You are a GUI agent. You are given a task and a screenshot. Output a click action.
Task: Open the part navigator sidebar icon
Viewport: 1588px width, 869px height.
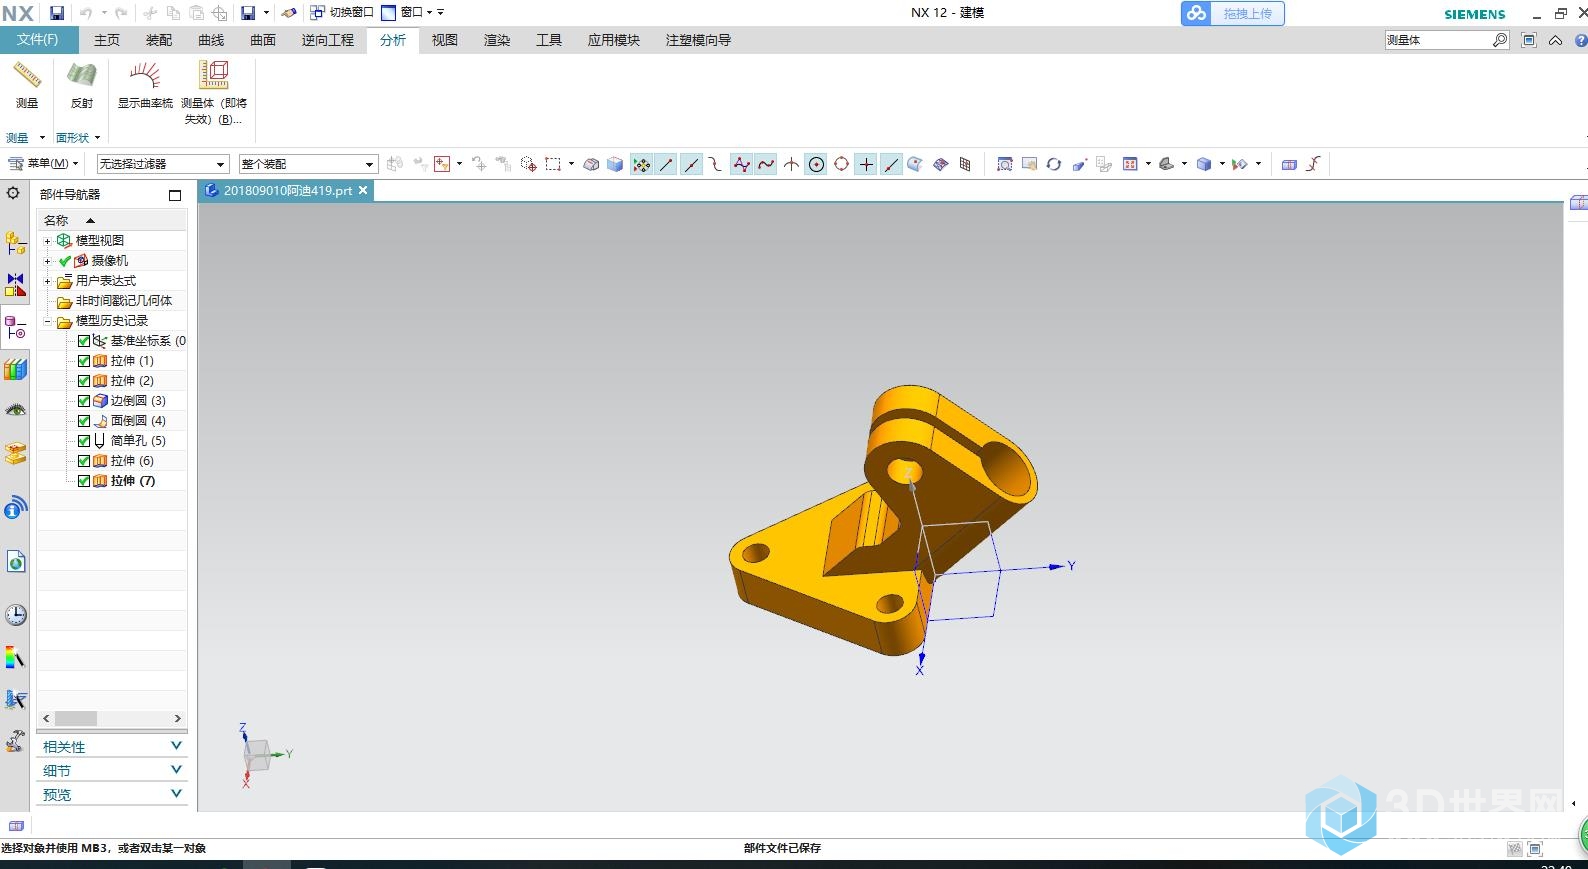click(15, 327)
